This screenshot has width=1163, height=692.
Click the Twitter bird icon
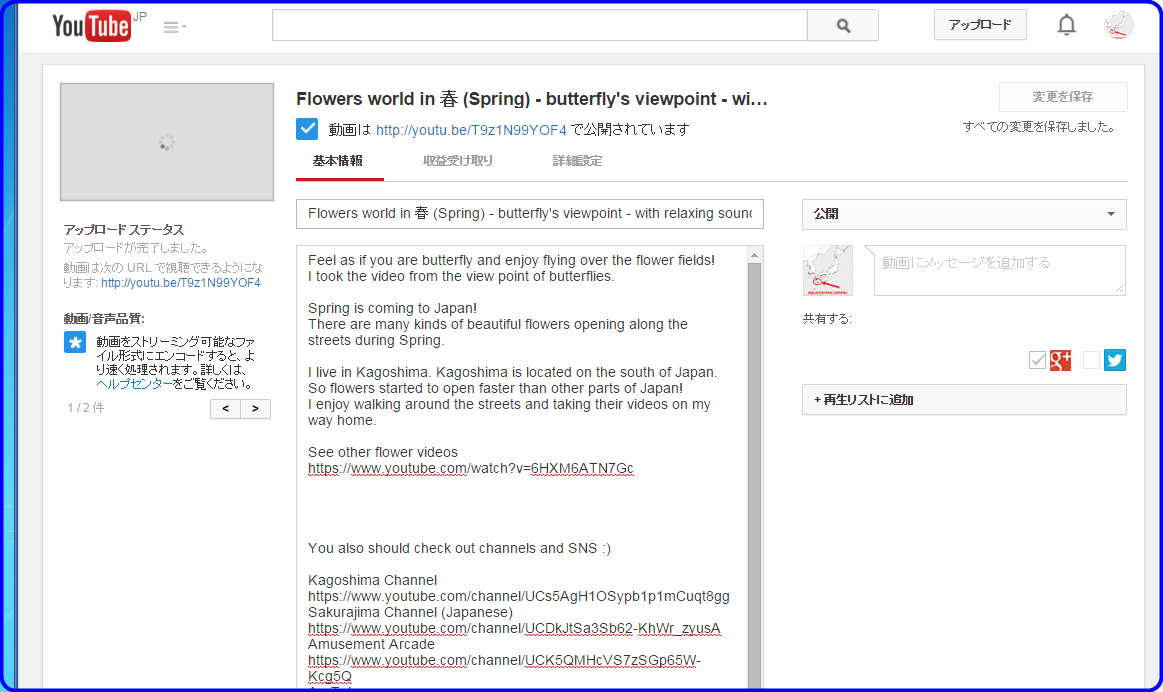click(x=1115, y=360)
